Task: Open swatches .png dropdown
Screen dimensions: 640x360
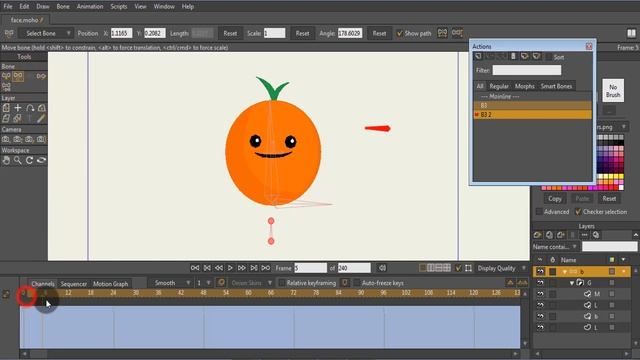Action: [611, 127]
